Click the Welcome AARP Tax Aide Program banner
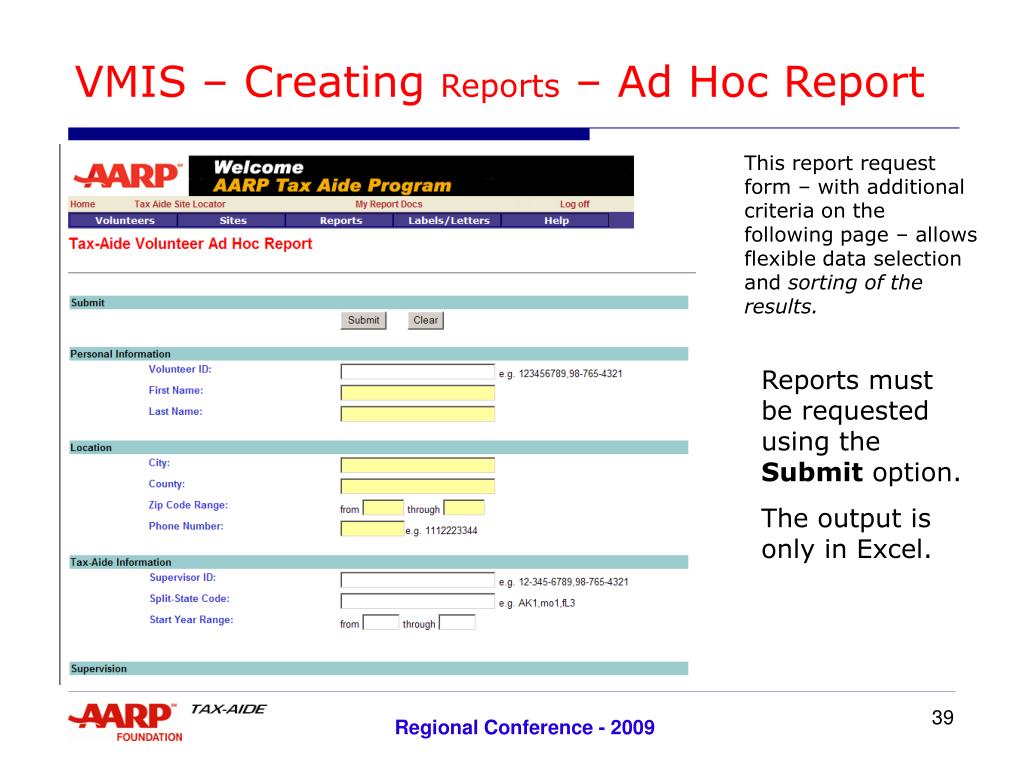Screen dimensions: 1024x768 click(x=411, y=176)
